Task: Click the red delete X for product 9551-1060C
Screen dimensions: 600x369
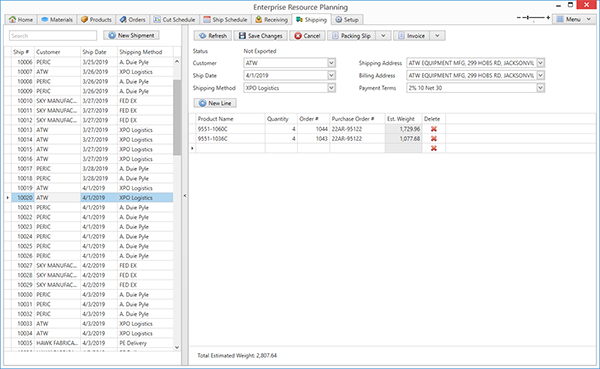Action: tap(434, 129)
